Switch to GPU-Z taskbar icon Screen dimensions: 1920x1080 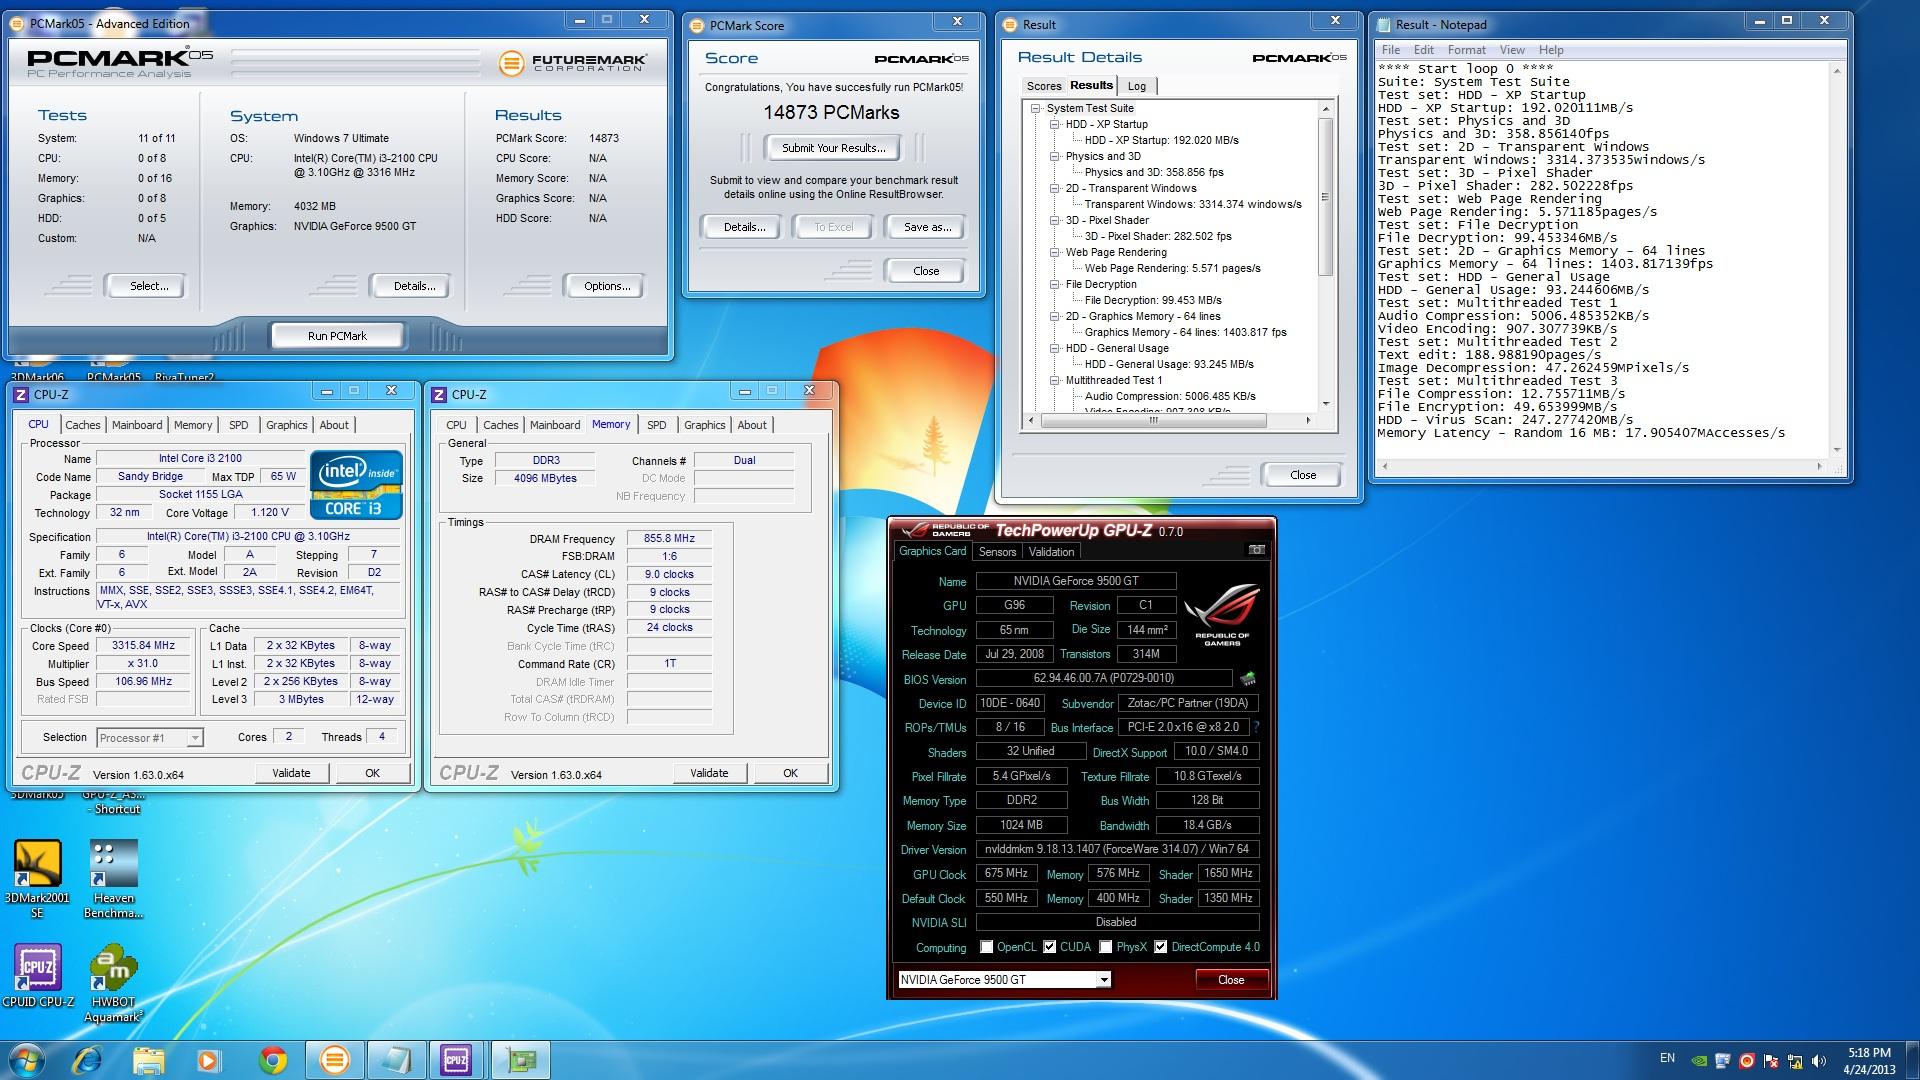point(520,1060)
